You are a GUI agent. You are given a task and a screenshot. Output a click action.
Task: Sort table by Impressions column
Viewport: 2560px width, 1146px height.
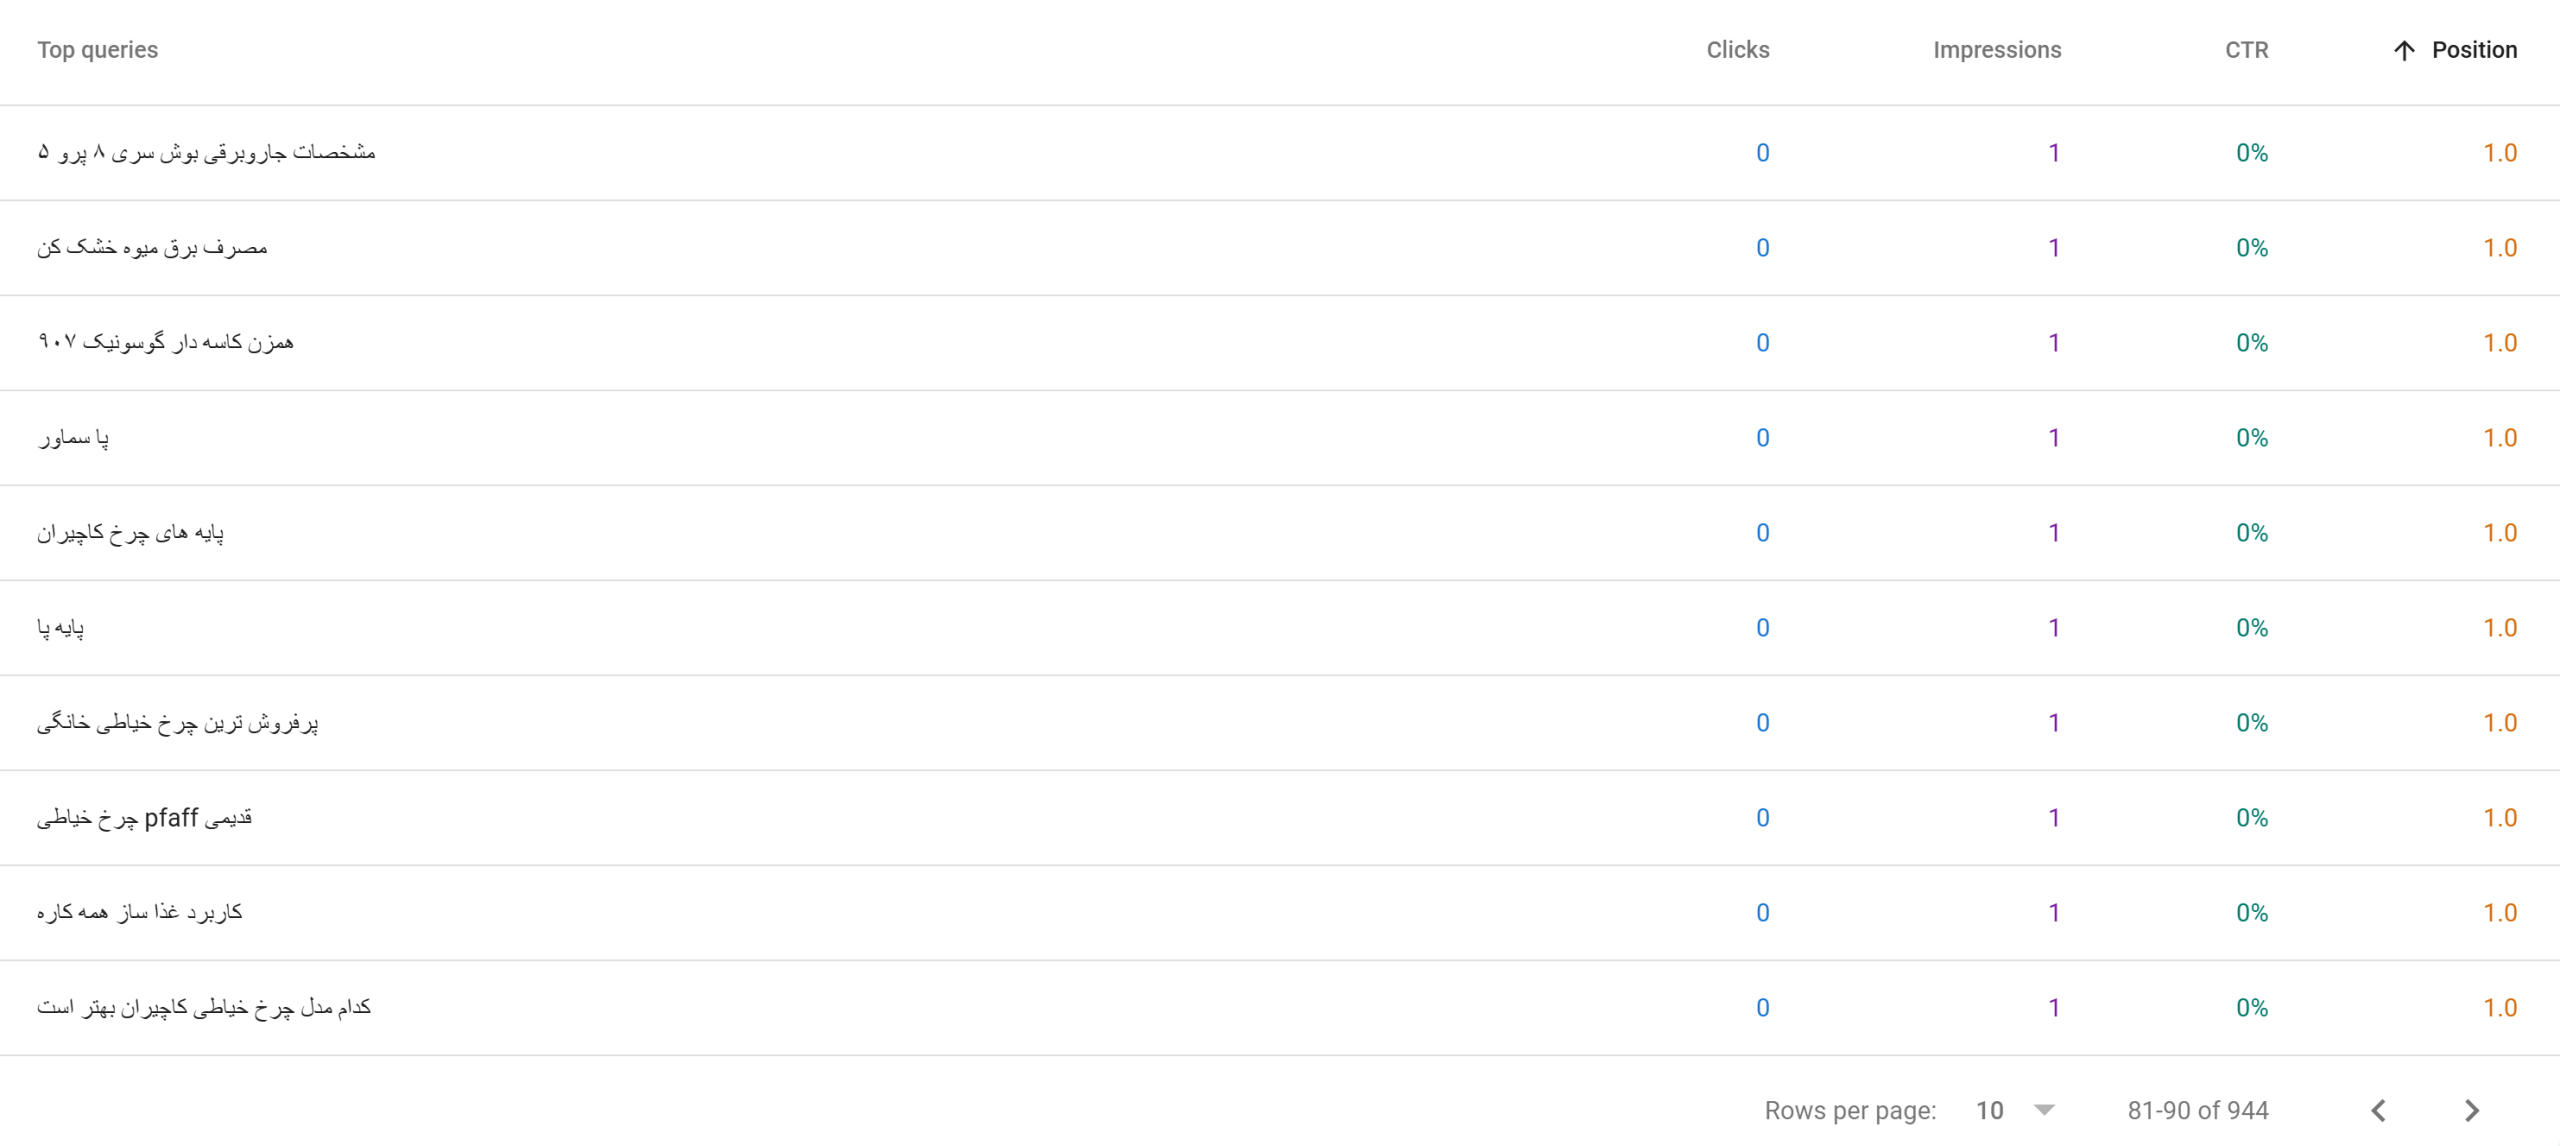1996,50
